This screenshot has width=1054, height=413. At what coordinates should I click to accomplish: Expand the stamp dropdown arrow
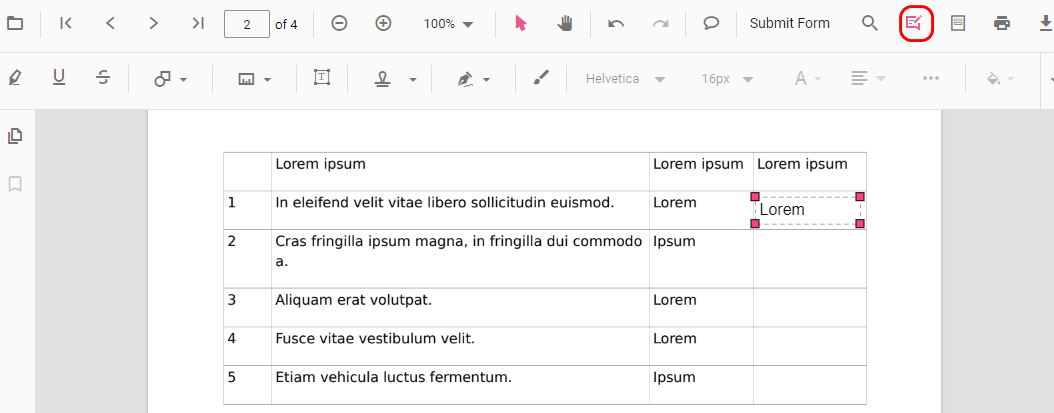[413, 79]
